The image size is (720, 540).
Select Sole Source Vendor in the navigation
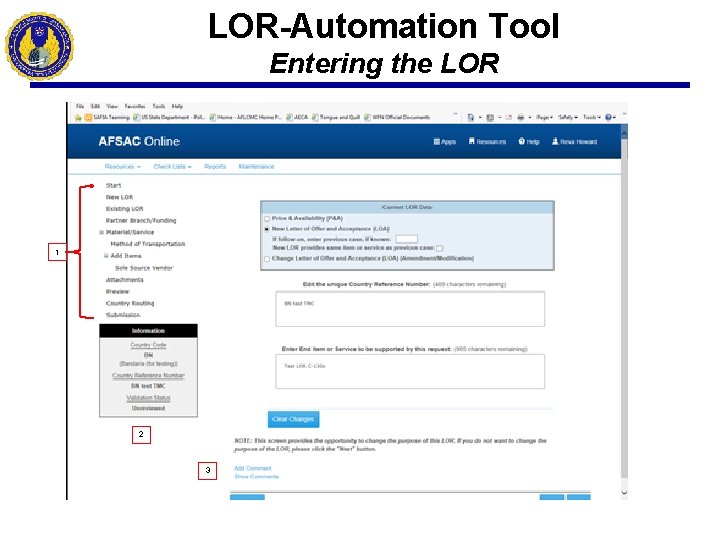pos(144,268)
